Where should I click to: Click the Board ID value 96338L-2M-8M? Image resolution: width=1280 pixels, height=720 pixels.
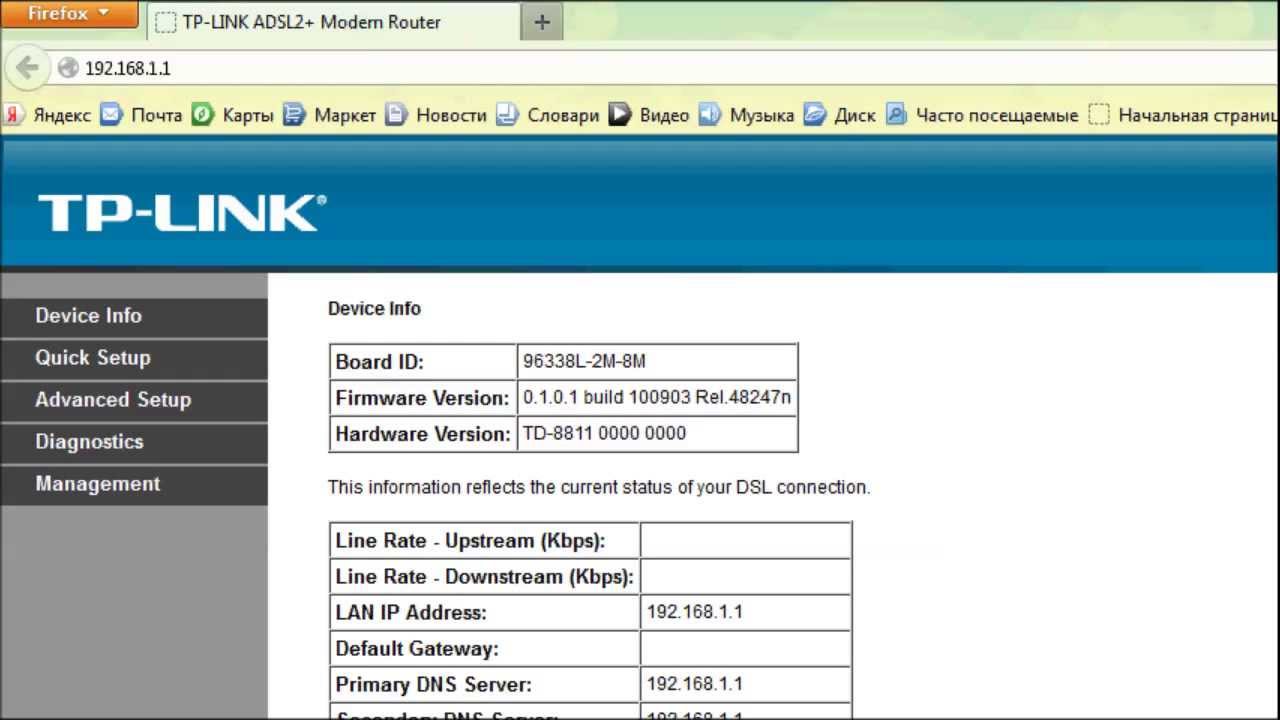[x=584, y=362]
